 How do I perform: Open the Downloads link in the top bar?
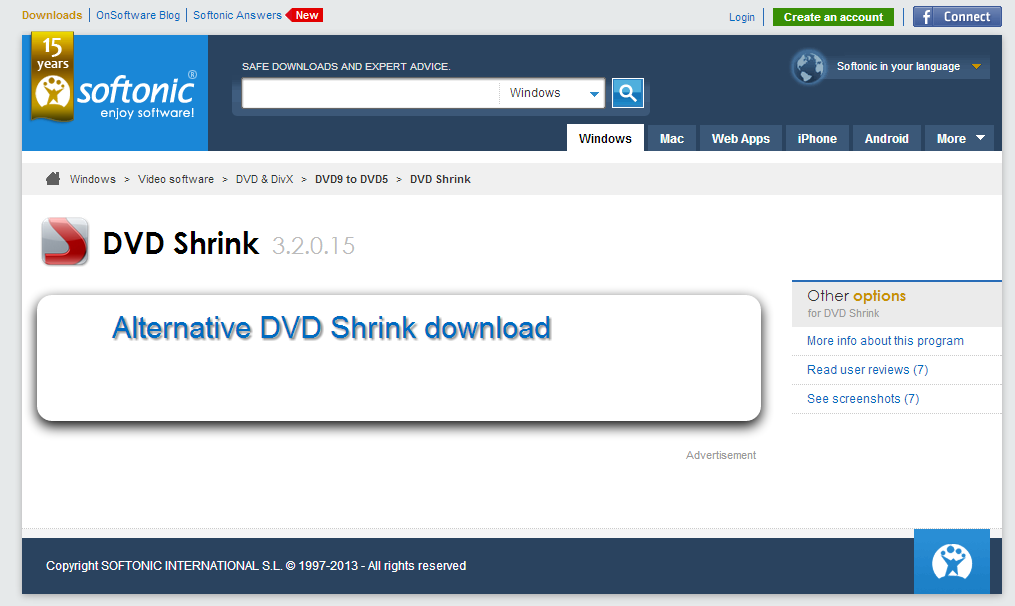(52, 15)
